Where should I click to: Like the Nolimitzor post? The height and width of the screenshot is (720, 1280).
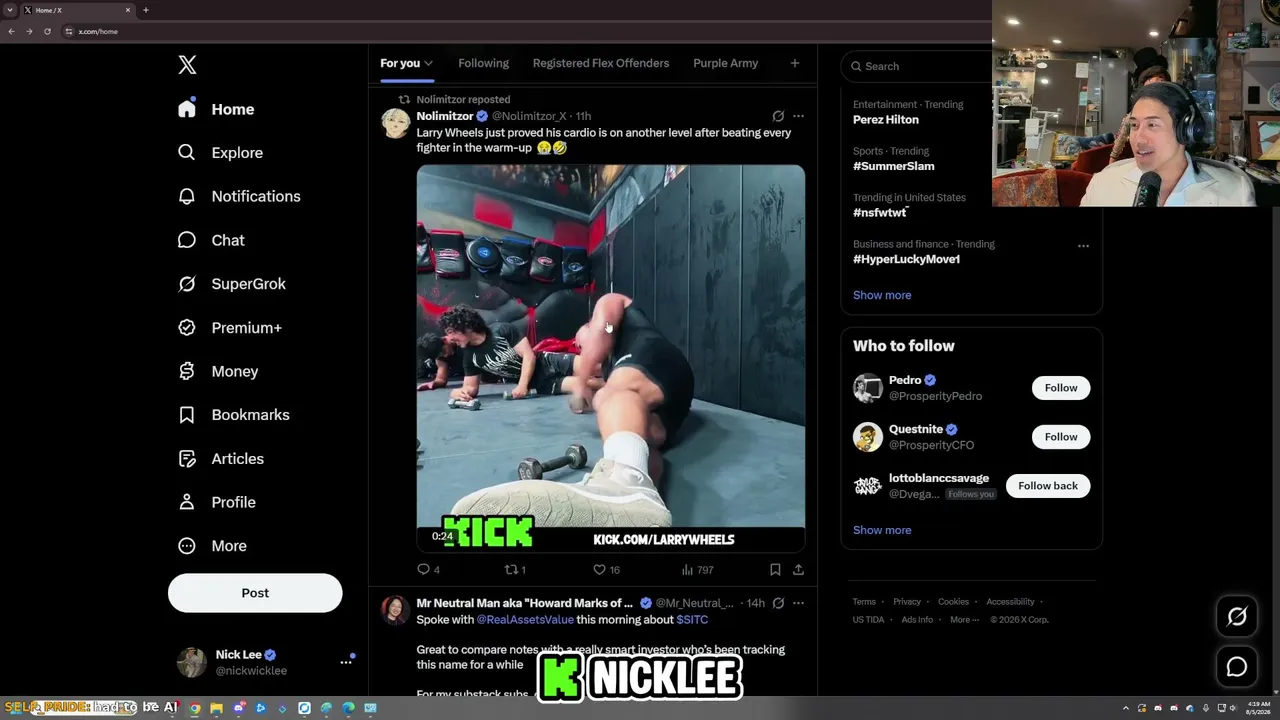[x=606, y=569]
